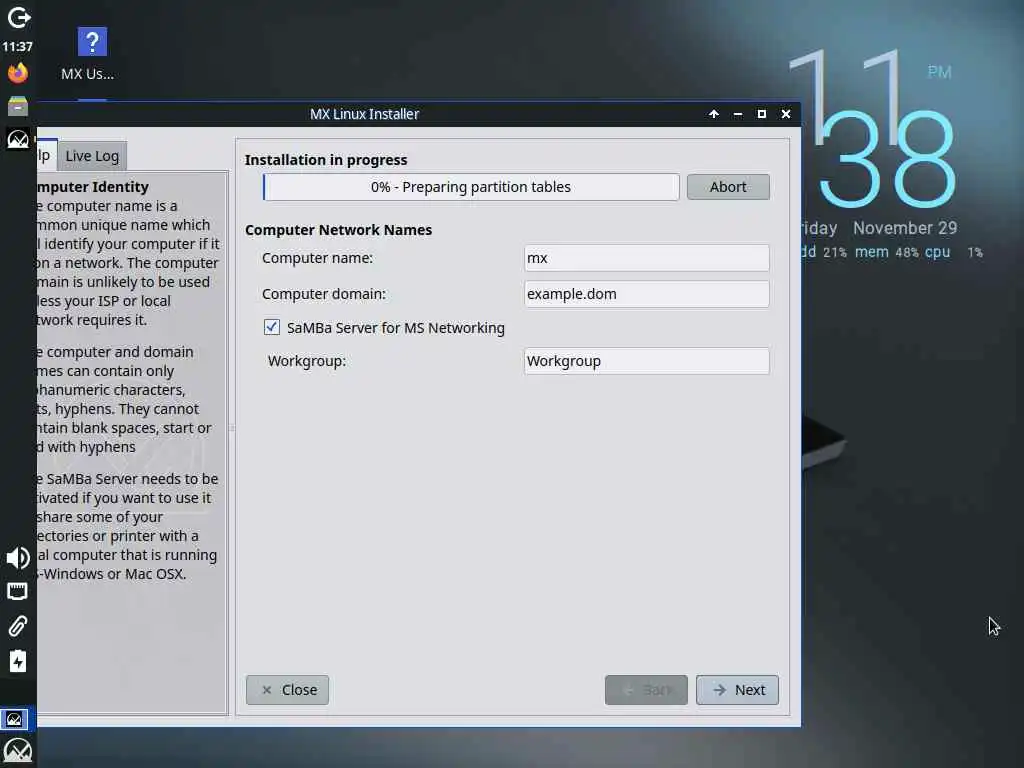Click the installation progress bar
The width and height of the screenshot is (1024, 768).
[471, 187]
